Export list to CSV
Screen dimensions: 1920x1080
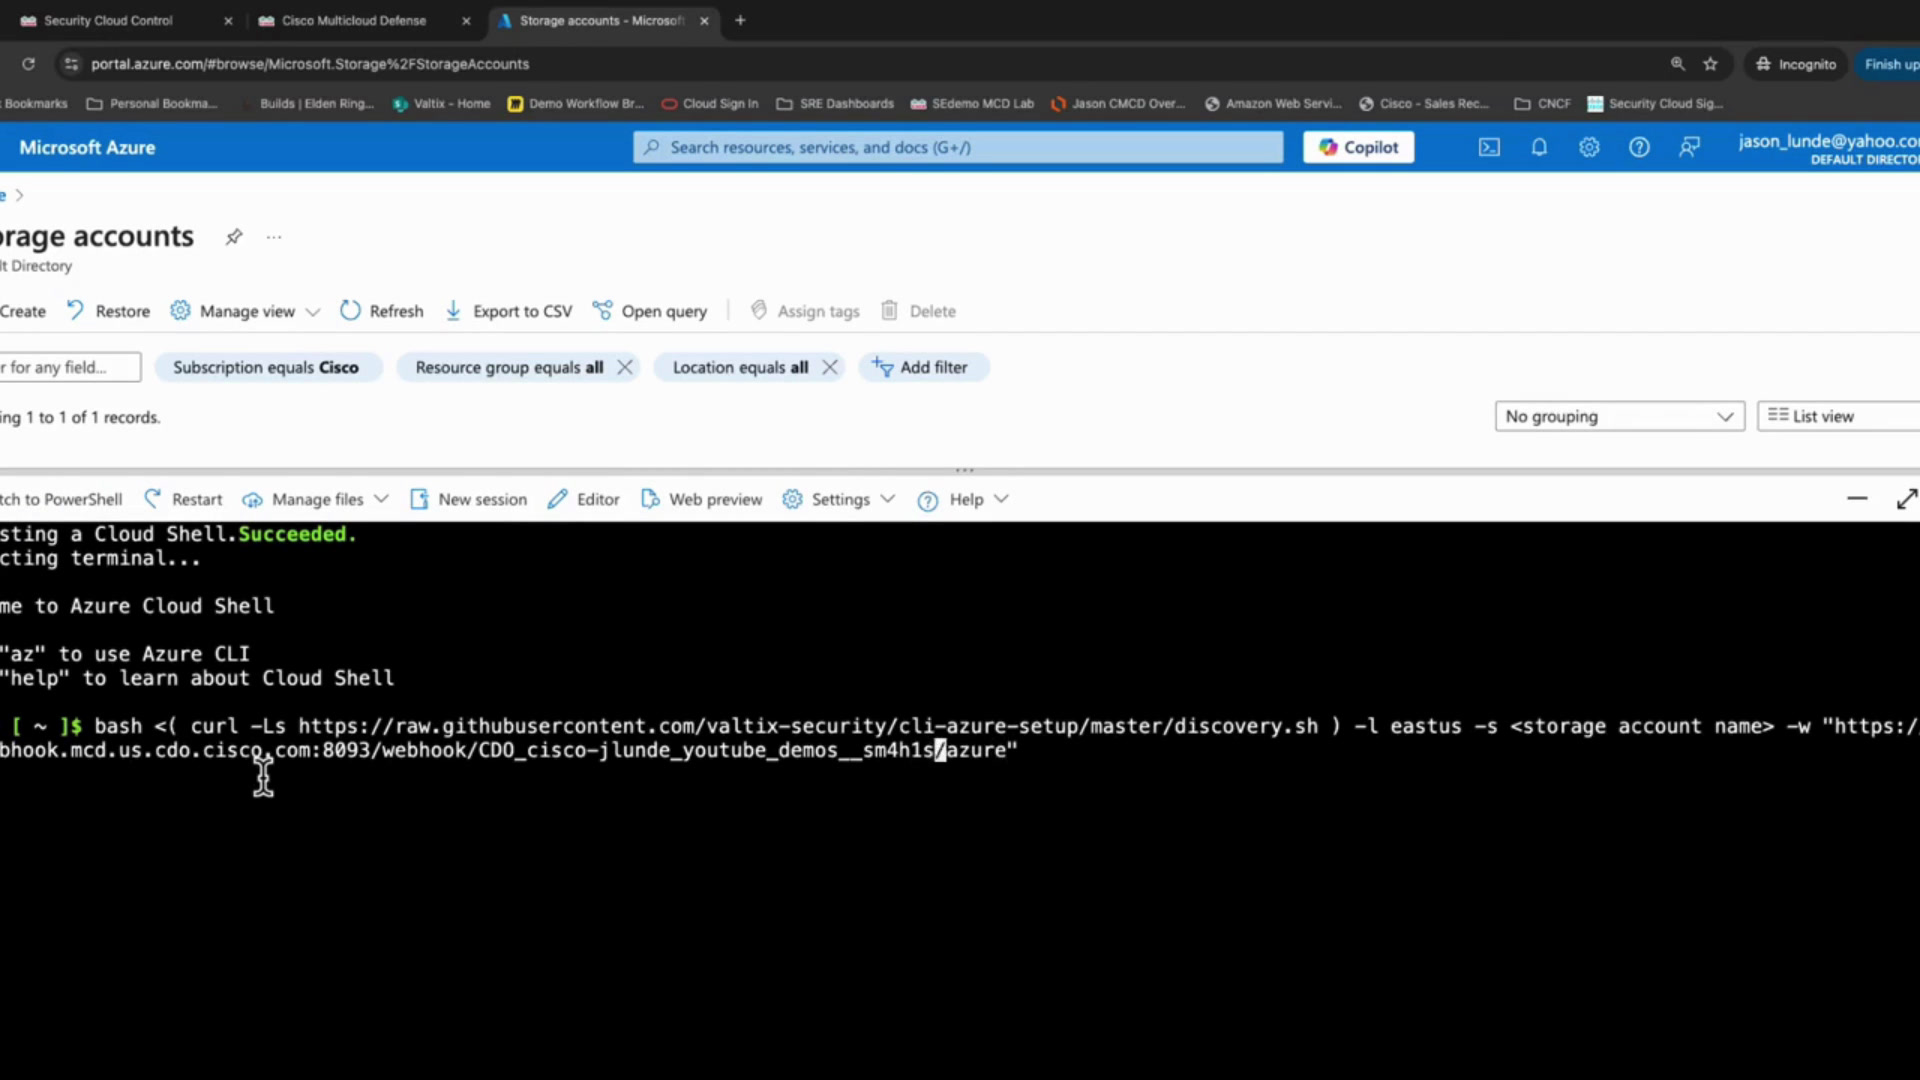509,311
